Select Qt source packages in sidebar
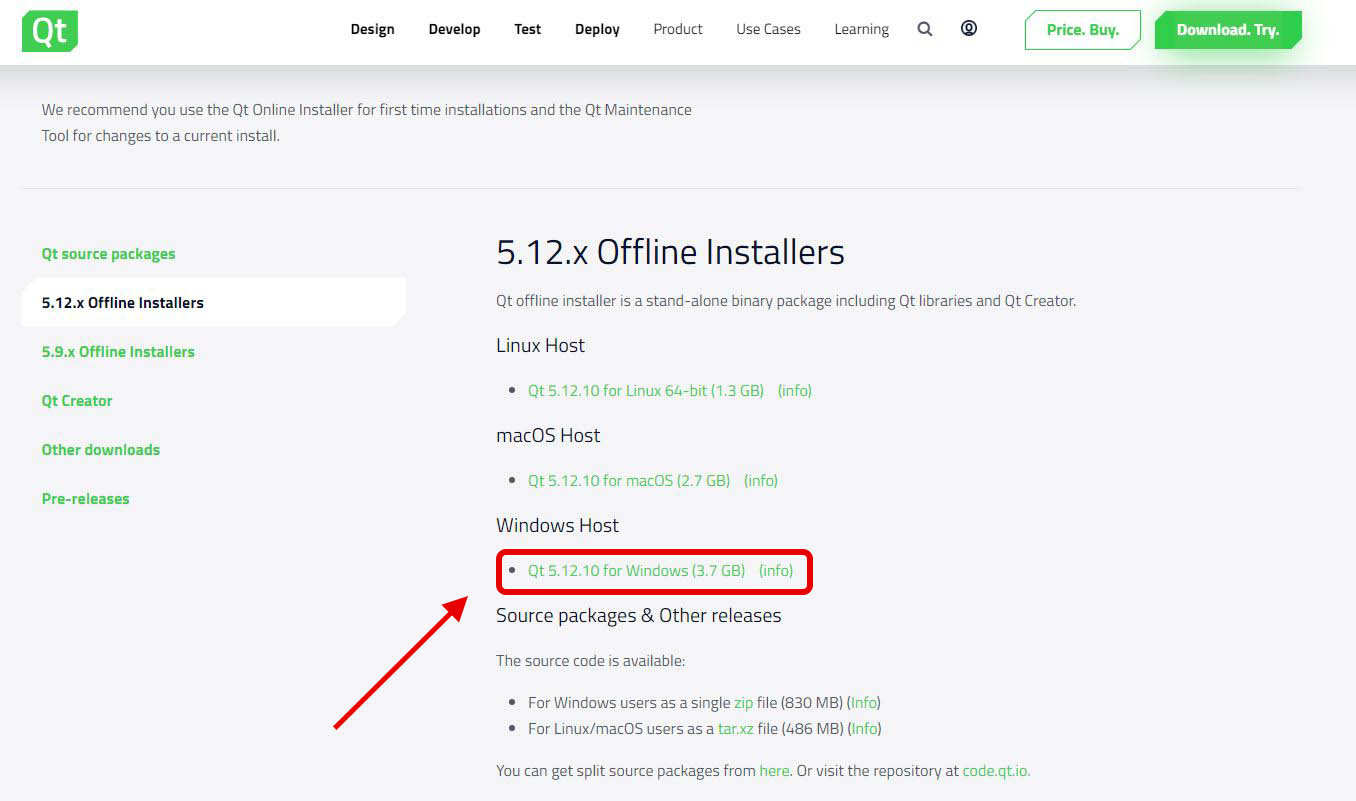This screenshot has height=801, width=1356. click(108, 254)
